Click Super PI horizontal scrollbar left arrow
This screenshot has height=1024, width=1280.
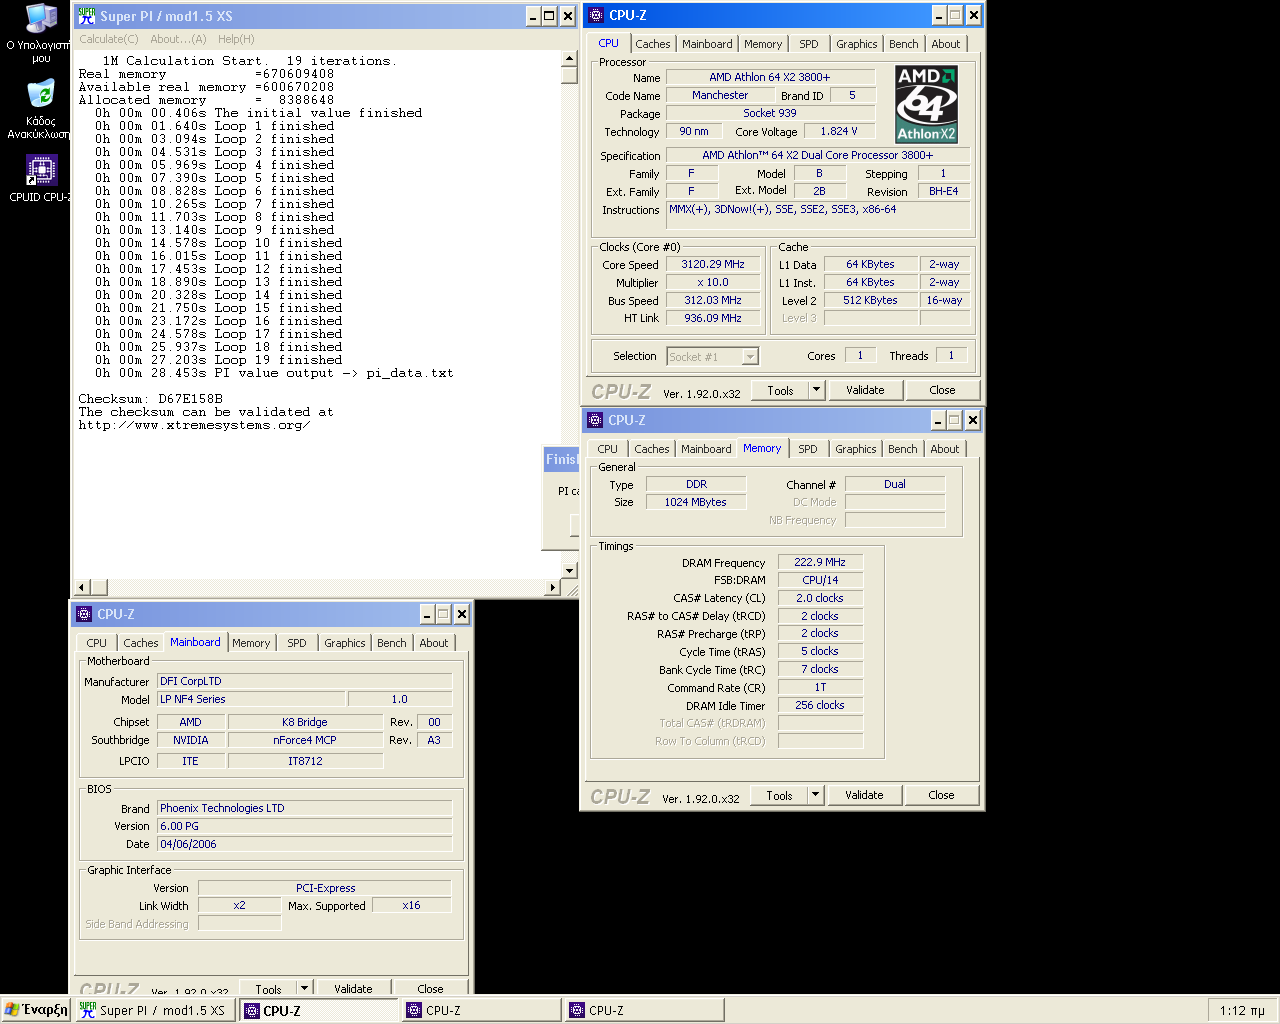pyautogui.click(x=83, y=587)
